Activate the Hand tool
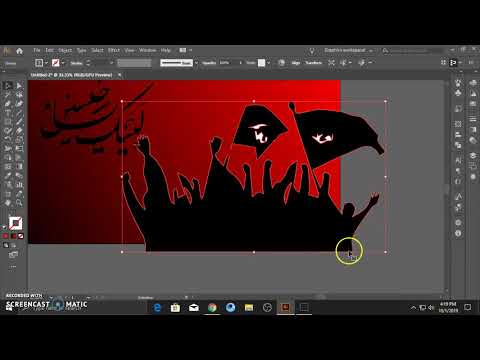The image size is (480, 360). click(x=8, y=203)
